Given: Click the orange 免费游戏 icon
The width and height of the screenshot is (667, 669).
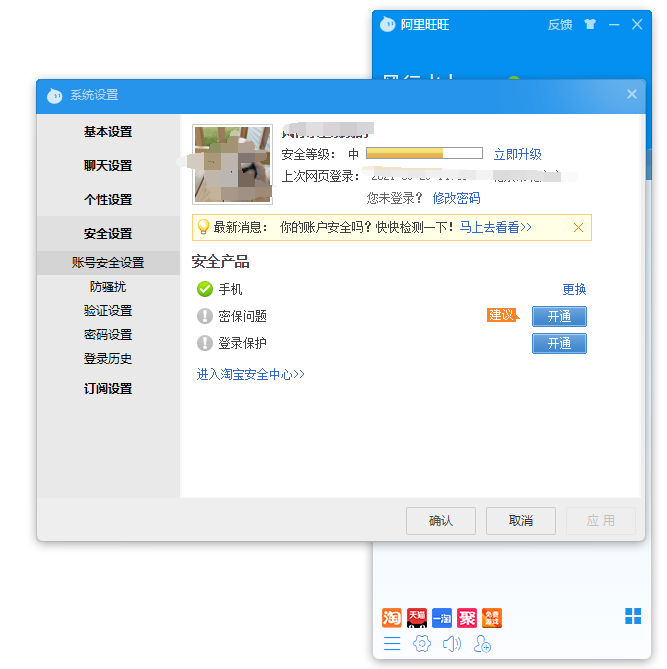Looking at the screenshot, I should pos(492,617).
